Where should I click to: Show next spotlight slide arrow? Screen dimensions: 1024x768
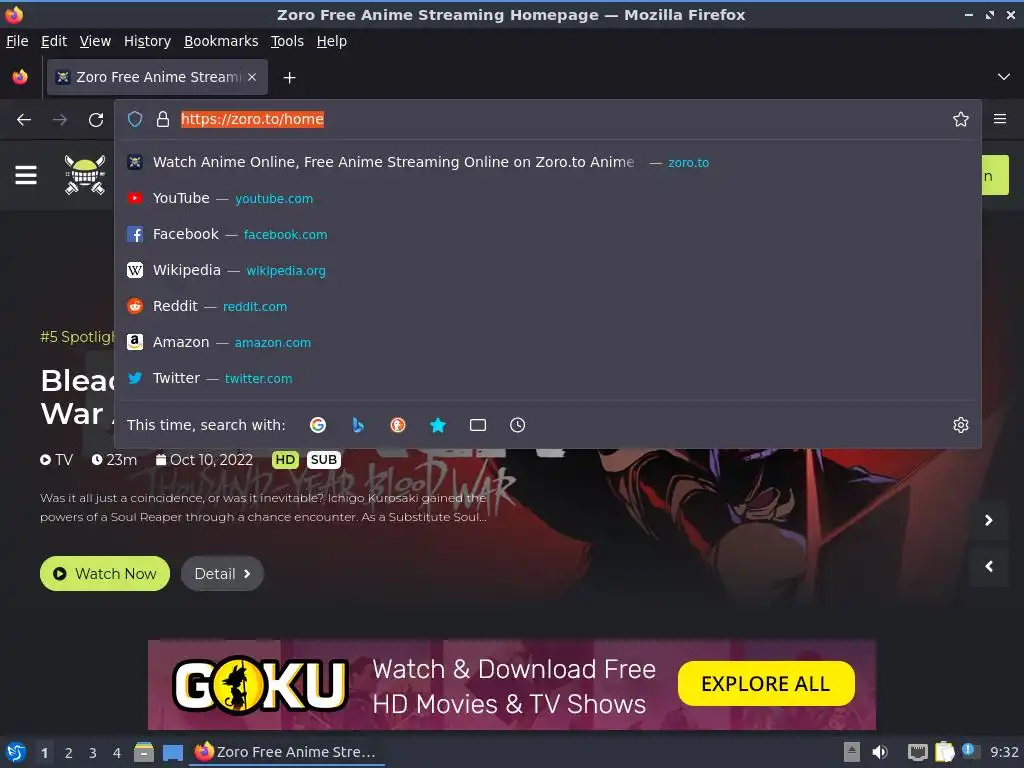(x=989, y=520)
